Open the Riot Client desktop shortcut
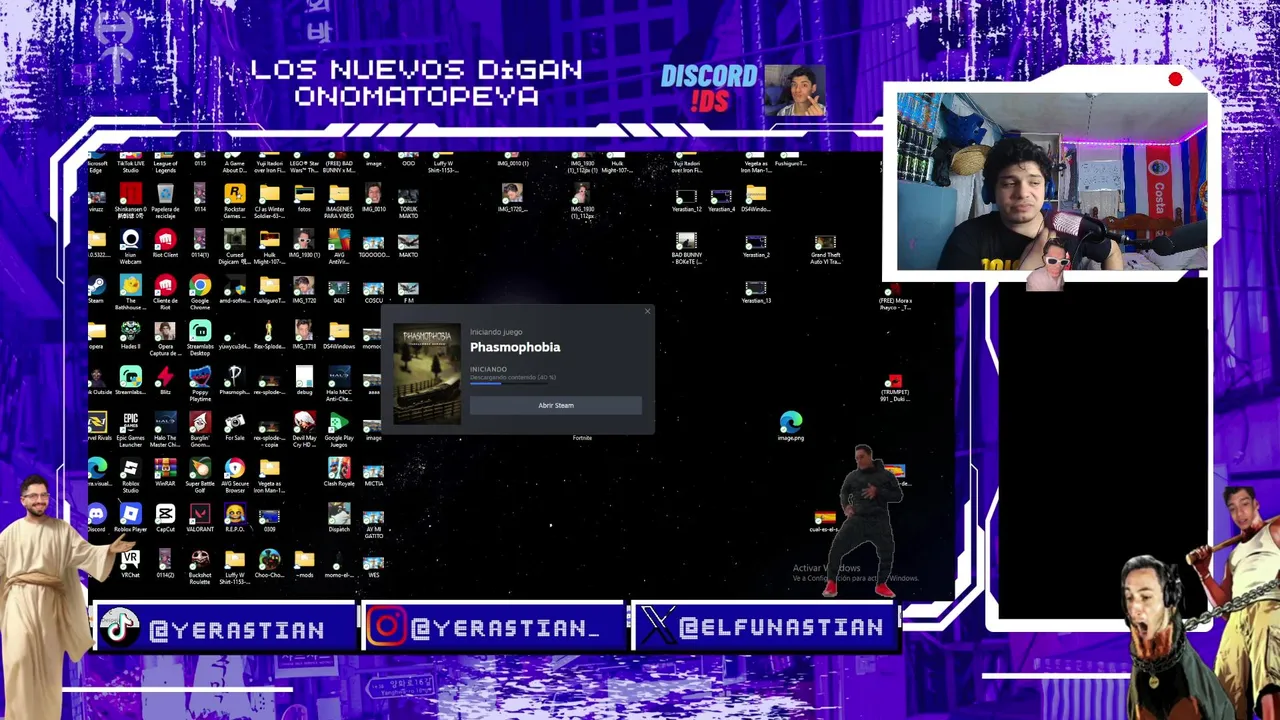Screen dimensions: 1280x720 [x=165, y=240]
